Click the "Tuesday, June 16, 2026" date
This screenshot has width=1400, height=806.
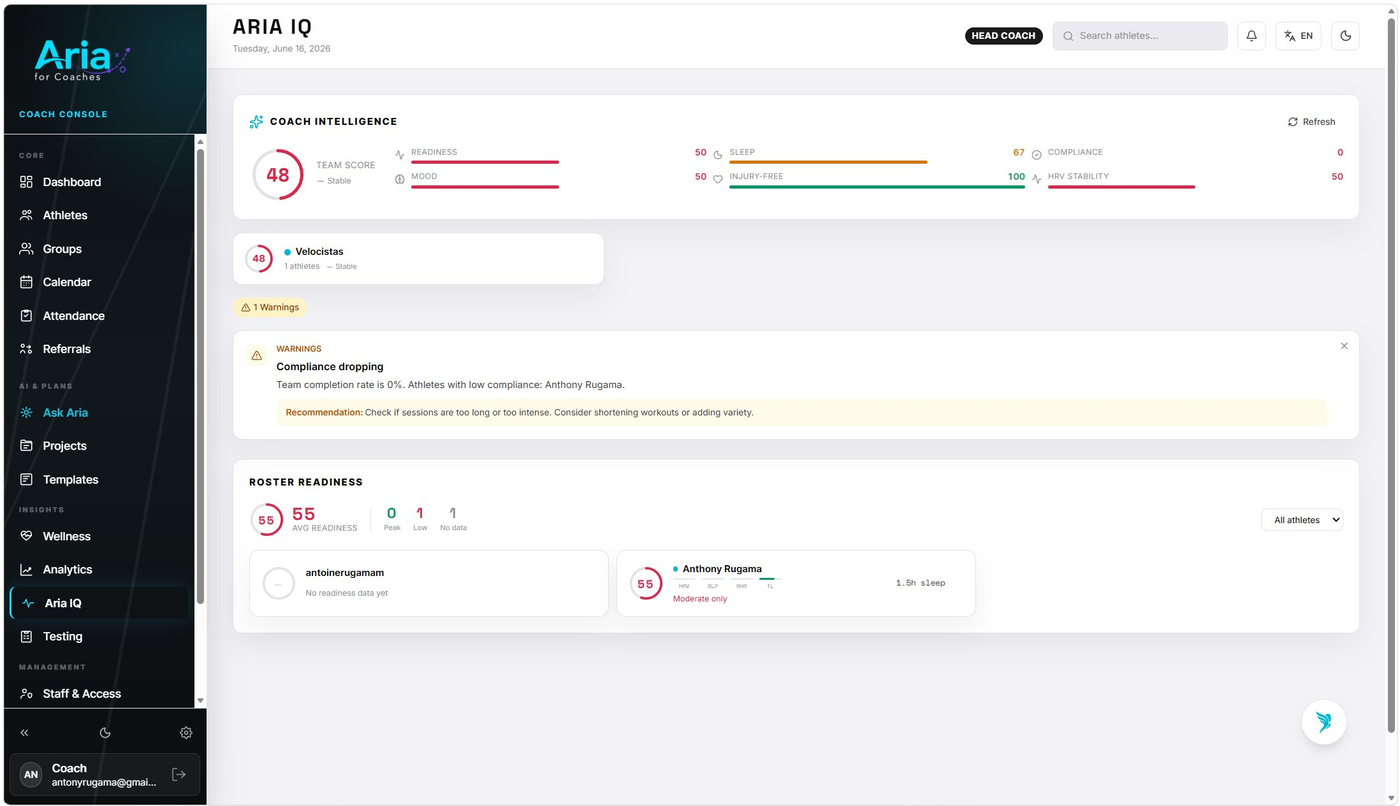coord(282,49)
